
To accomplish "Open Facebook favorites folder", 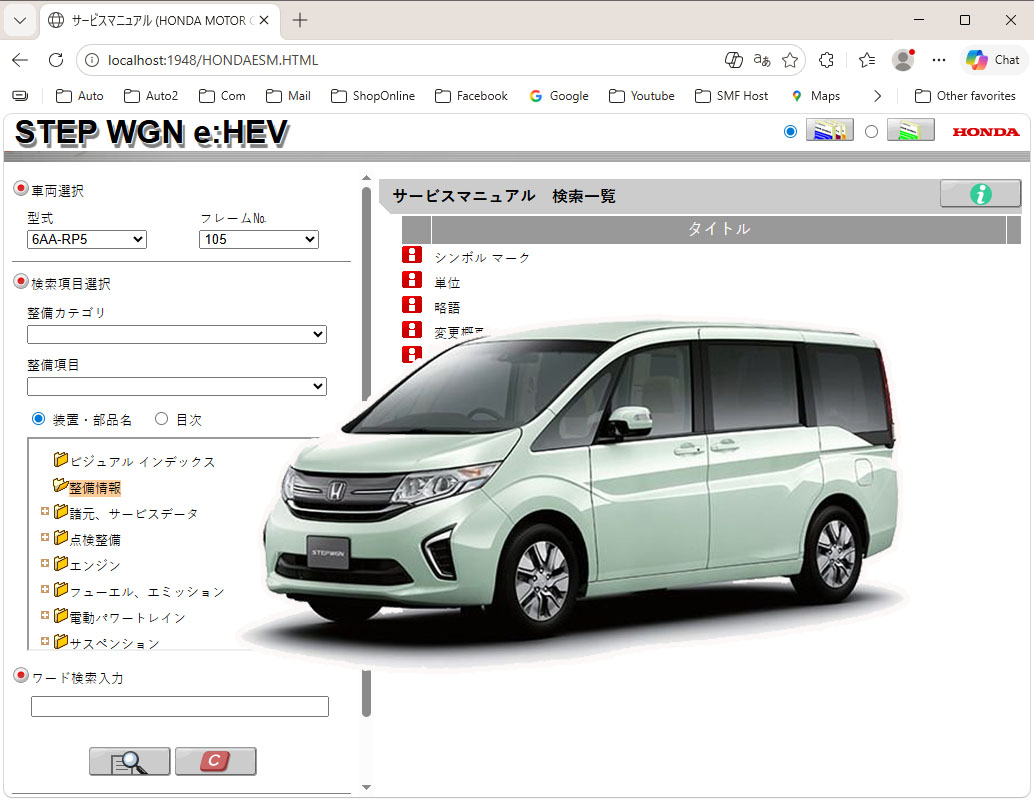I will pos(471,96).
